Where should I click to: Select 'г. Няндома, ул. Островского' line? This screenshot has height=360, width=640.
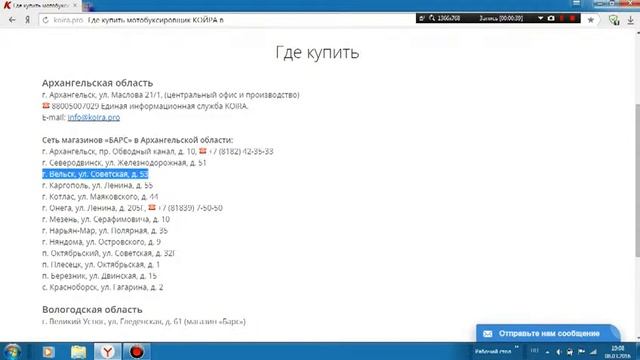coord(101,242)
